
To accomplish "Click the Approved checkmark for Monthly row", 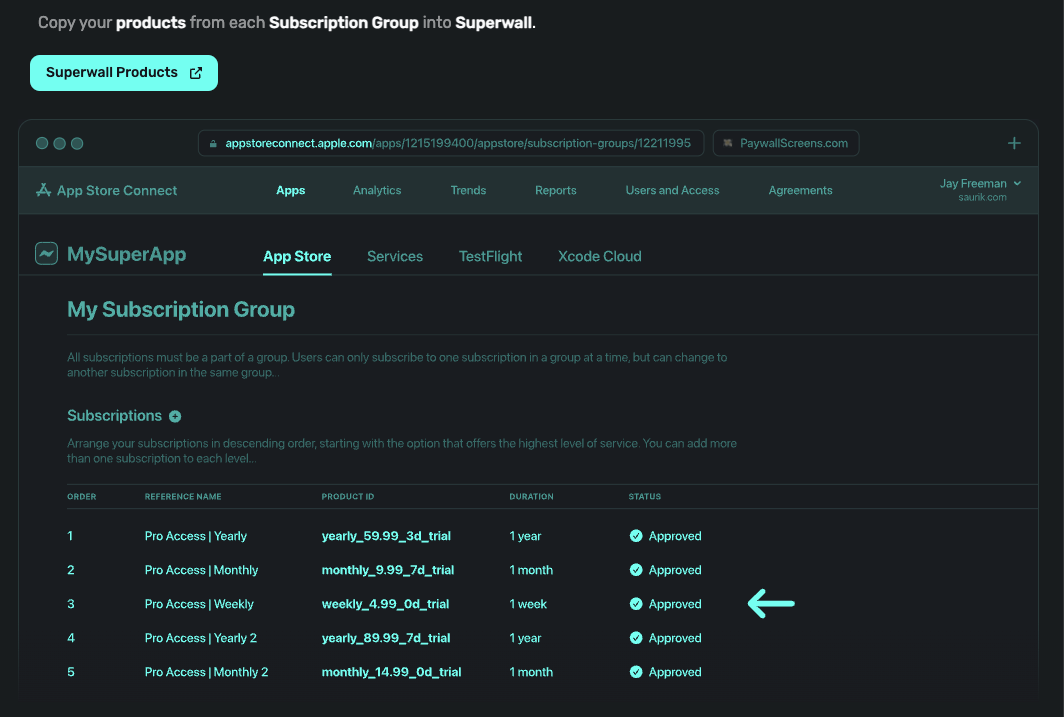I will tap(636, 570).
